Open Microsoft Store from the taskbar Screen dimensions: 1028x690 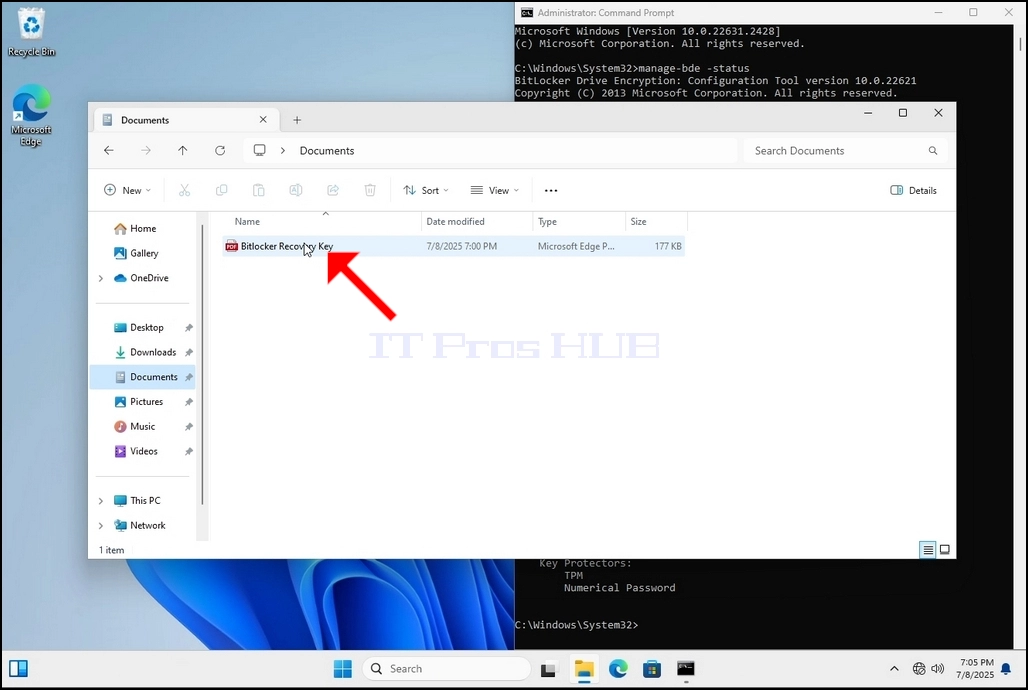pyautogui.click(x=652, y=668)
